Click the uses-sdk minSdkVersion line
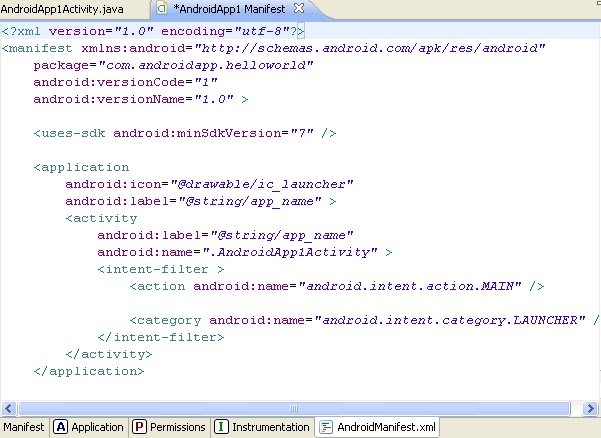 pyautogui.click(x=185, y=133)
